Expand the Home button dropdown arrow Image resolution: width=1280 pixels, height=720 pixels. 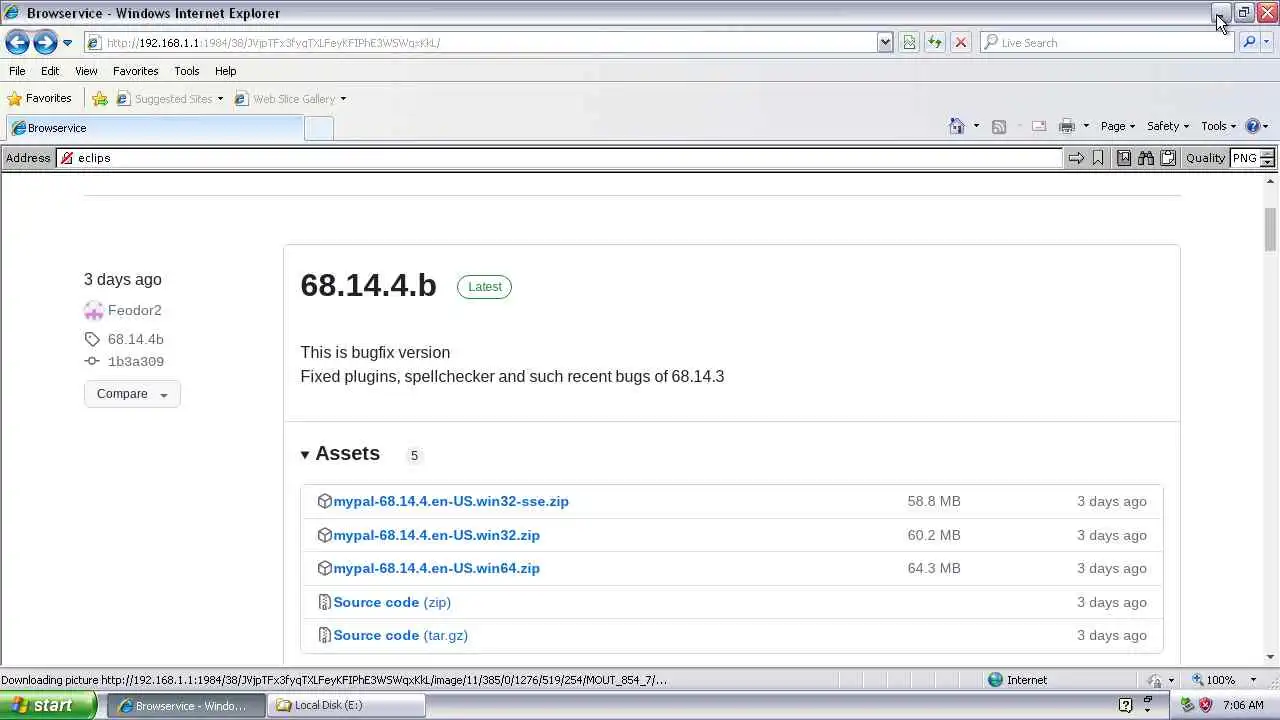976,127
